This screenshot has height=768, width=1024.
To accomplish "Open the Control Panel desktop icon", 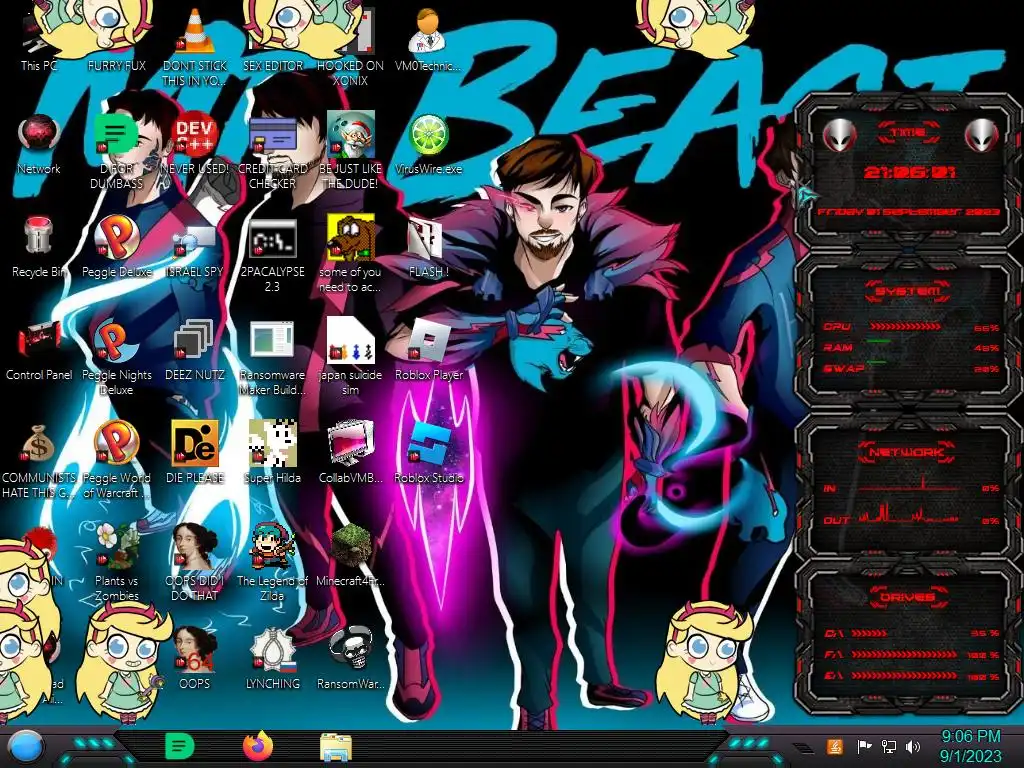I will 39,351.
